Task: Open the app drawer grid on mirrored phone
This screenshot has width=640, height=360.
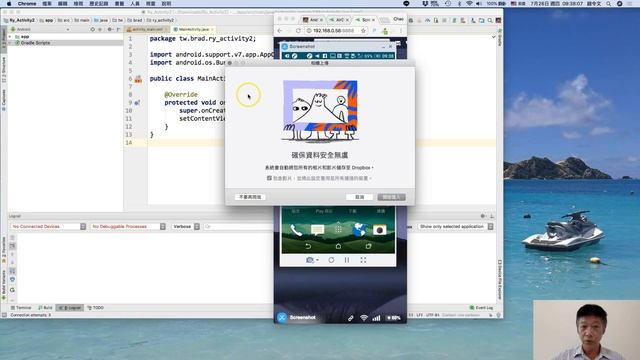Action: coord(338,230)
